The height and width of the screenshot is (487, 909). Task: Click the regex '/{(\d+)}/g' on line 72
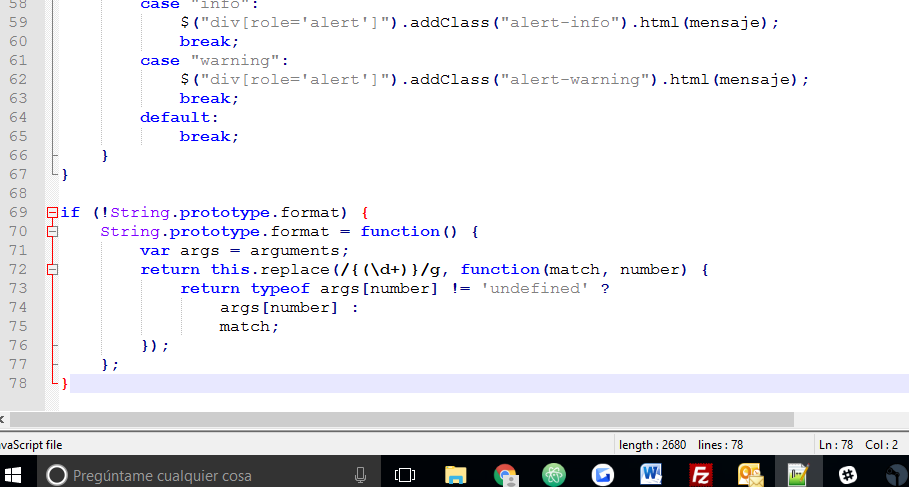[391, 270]
